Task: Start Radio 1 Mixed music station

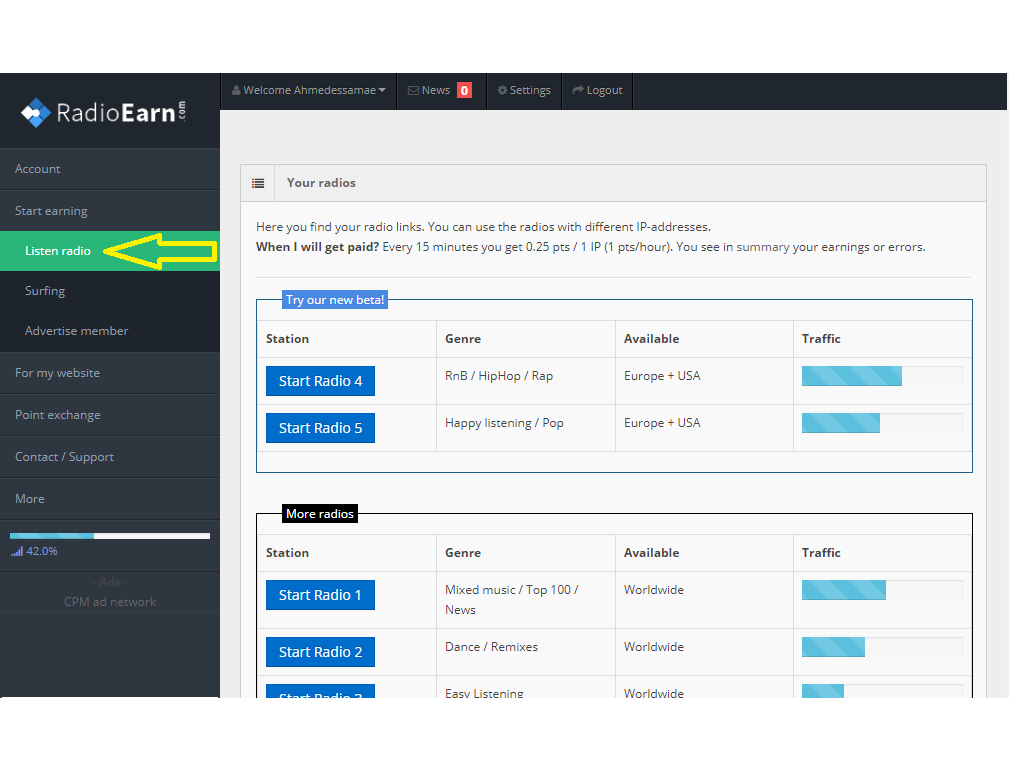Action: tap(320, 595)
